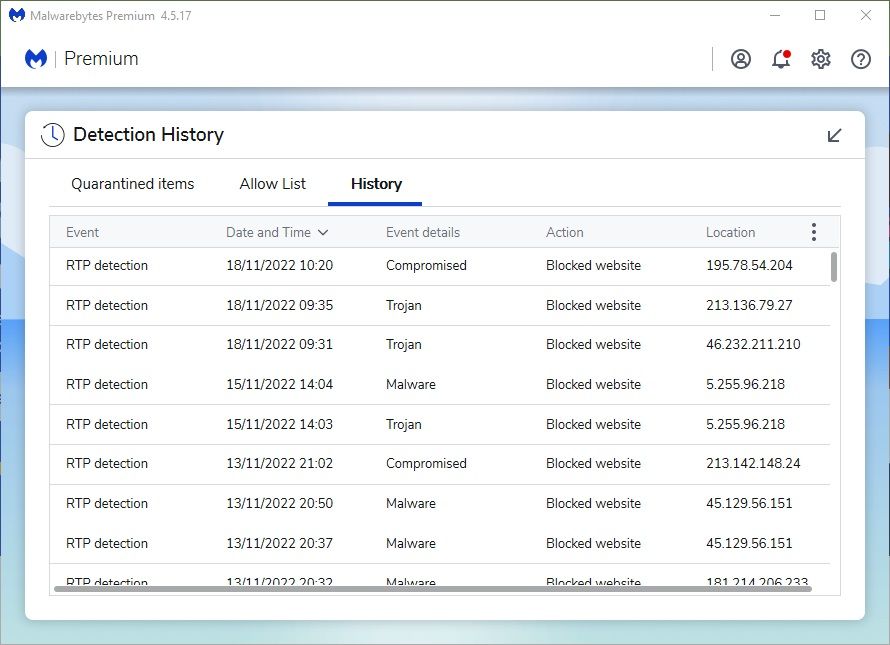Switch to the Quarantined items tab

(x=133, y=184)
